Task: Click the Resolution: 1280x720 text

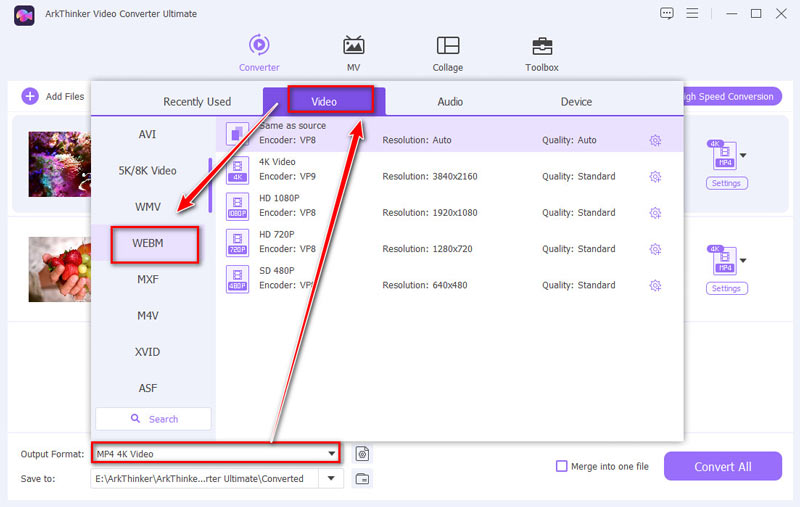Action: [x=427, y=249]
